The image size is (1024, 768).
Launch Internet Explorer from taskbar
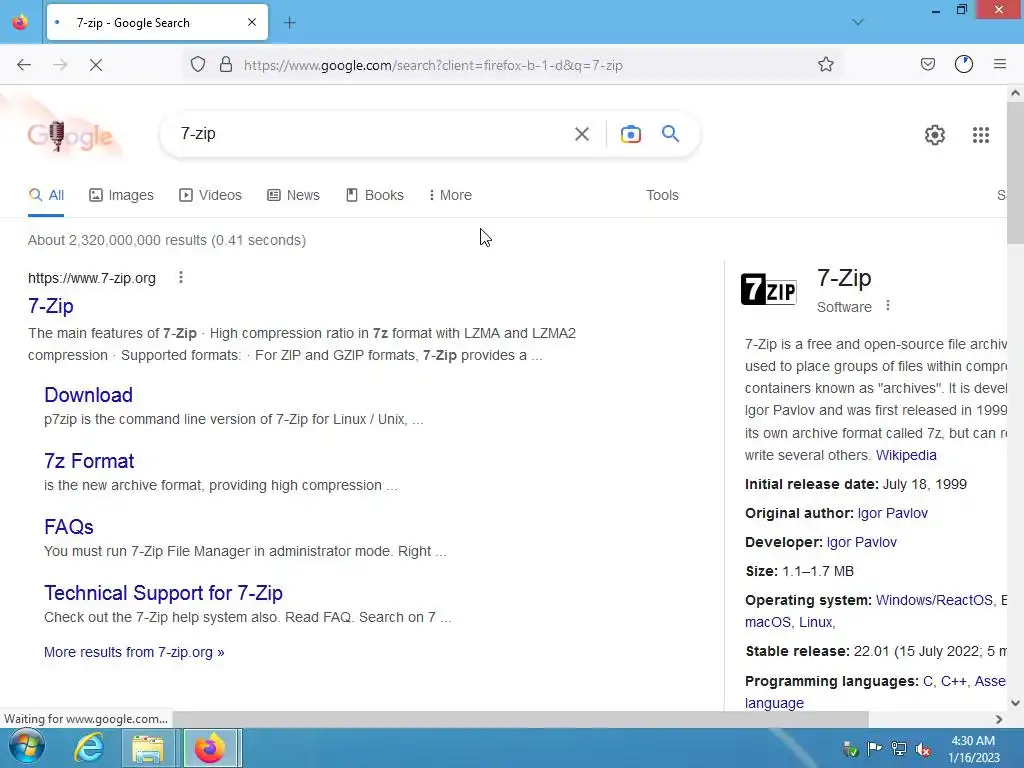pos(89,748)
